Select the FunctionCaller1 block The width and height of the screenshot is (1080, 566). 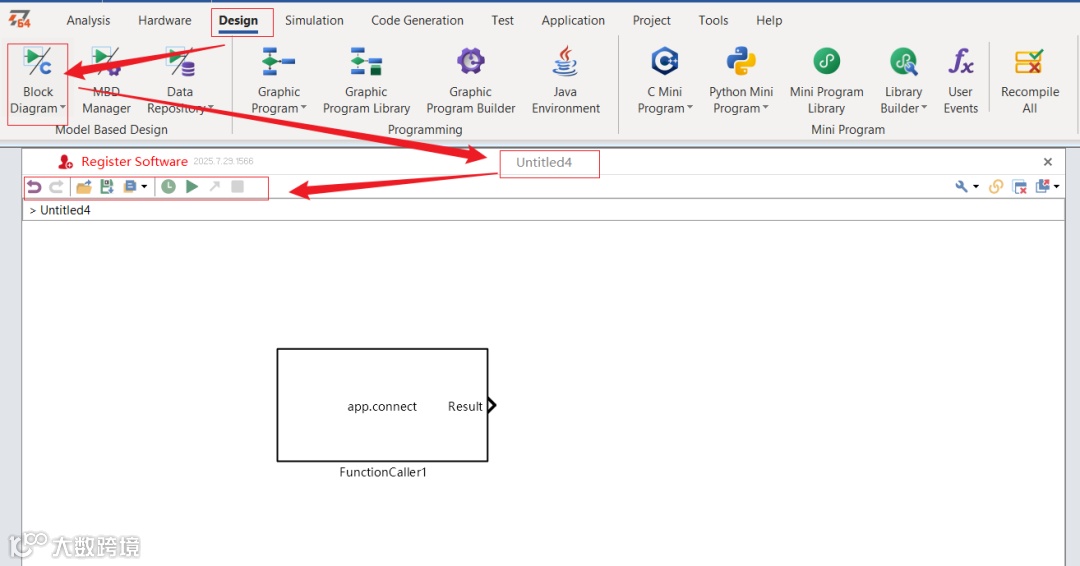382,405
